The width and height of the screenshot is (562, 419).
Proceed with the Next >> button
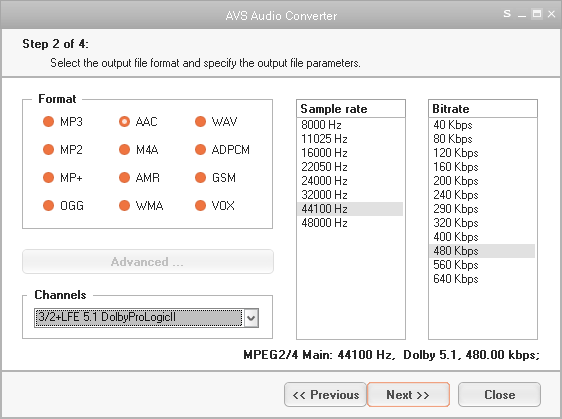408,395
